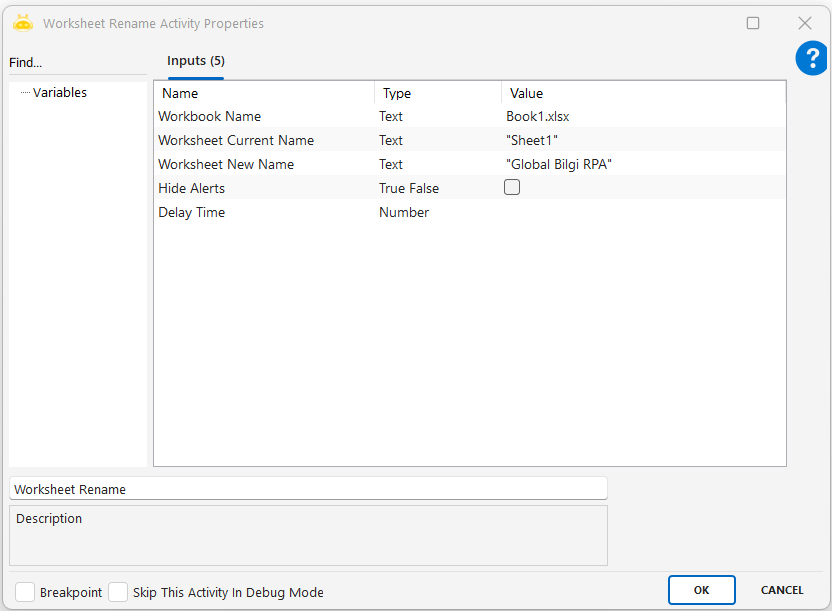Click the Find search field
The image size is (832, 611).
click(76, 62)
